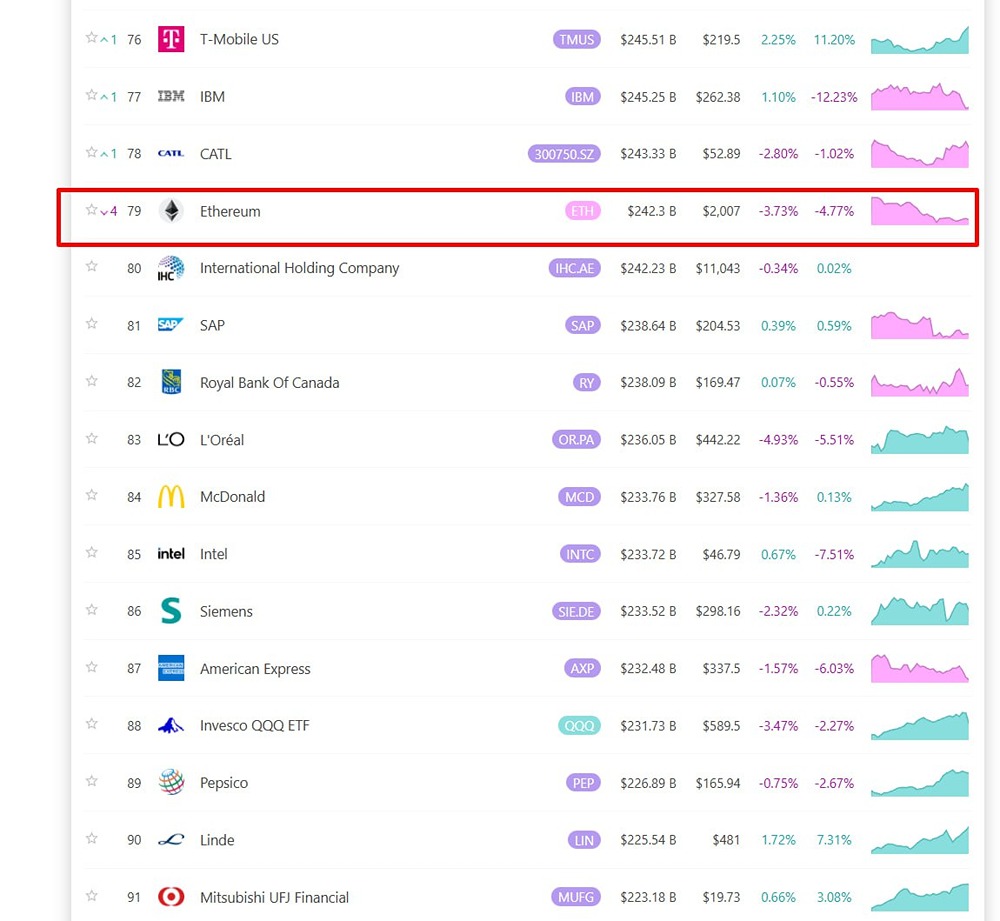Click the pink ETH ticker badge
1000x921 pixels.
[582, 212]
